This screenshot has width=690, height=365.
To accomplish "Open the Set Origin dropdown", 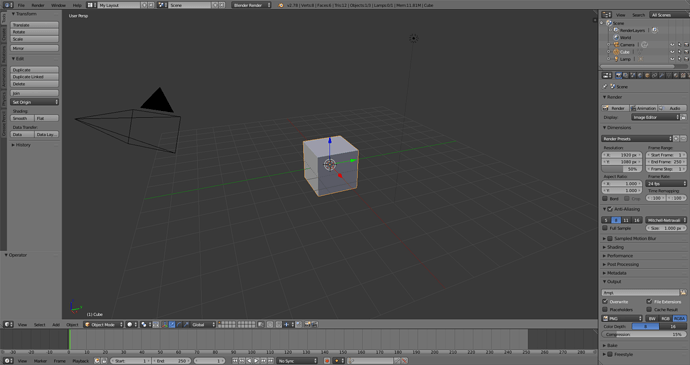I will tap(35, 102).
